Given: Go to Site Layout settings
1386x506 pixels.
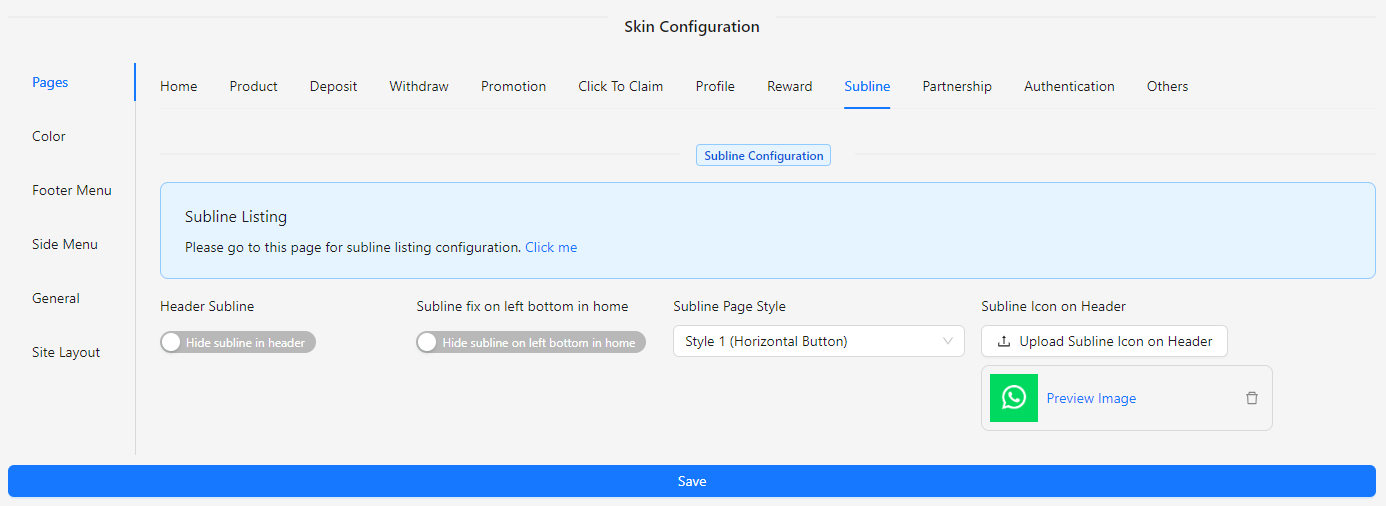Looking at the screenshot, I should coord(66,352).
